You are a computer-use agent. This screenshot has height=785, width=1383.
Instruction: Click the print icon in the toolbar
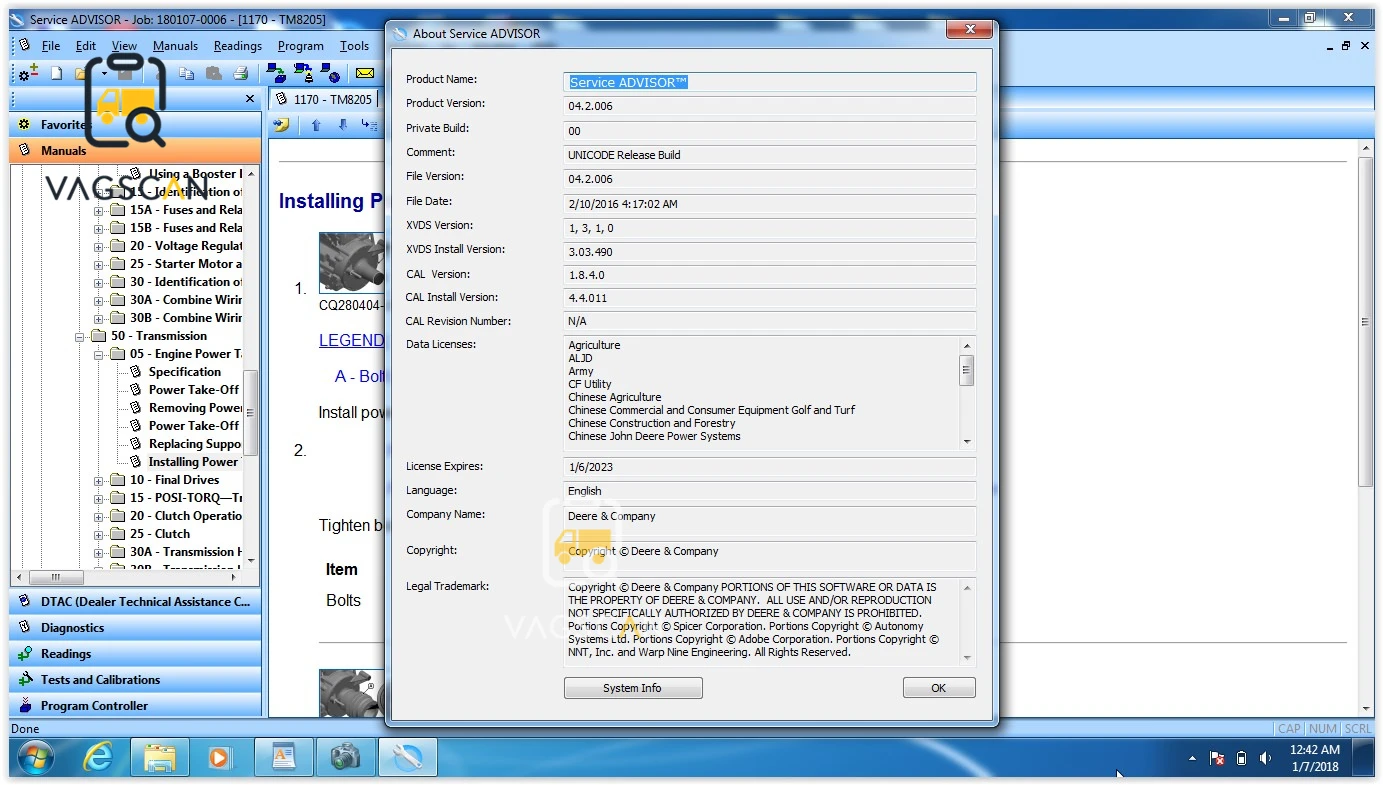point(240,73)
